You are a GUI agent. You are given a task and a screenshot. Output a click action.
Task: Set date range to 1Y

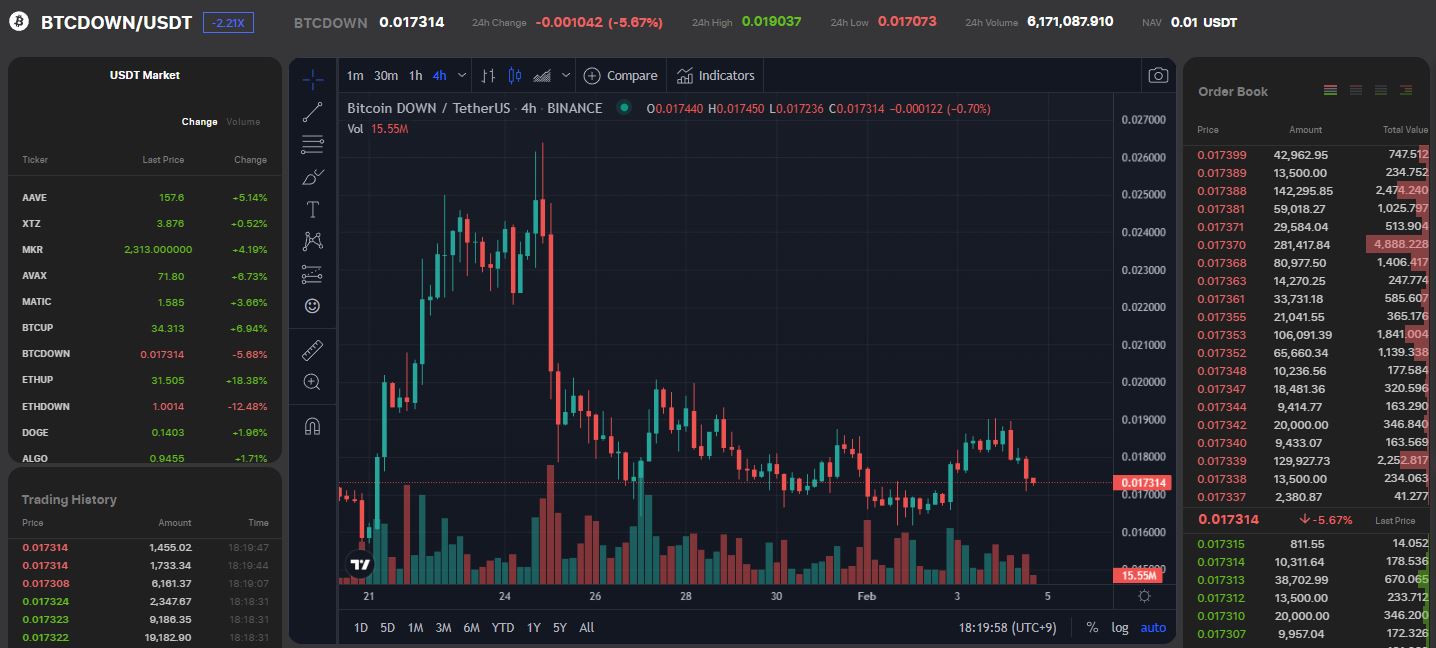point(533,627)
